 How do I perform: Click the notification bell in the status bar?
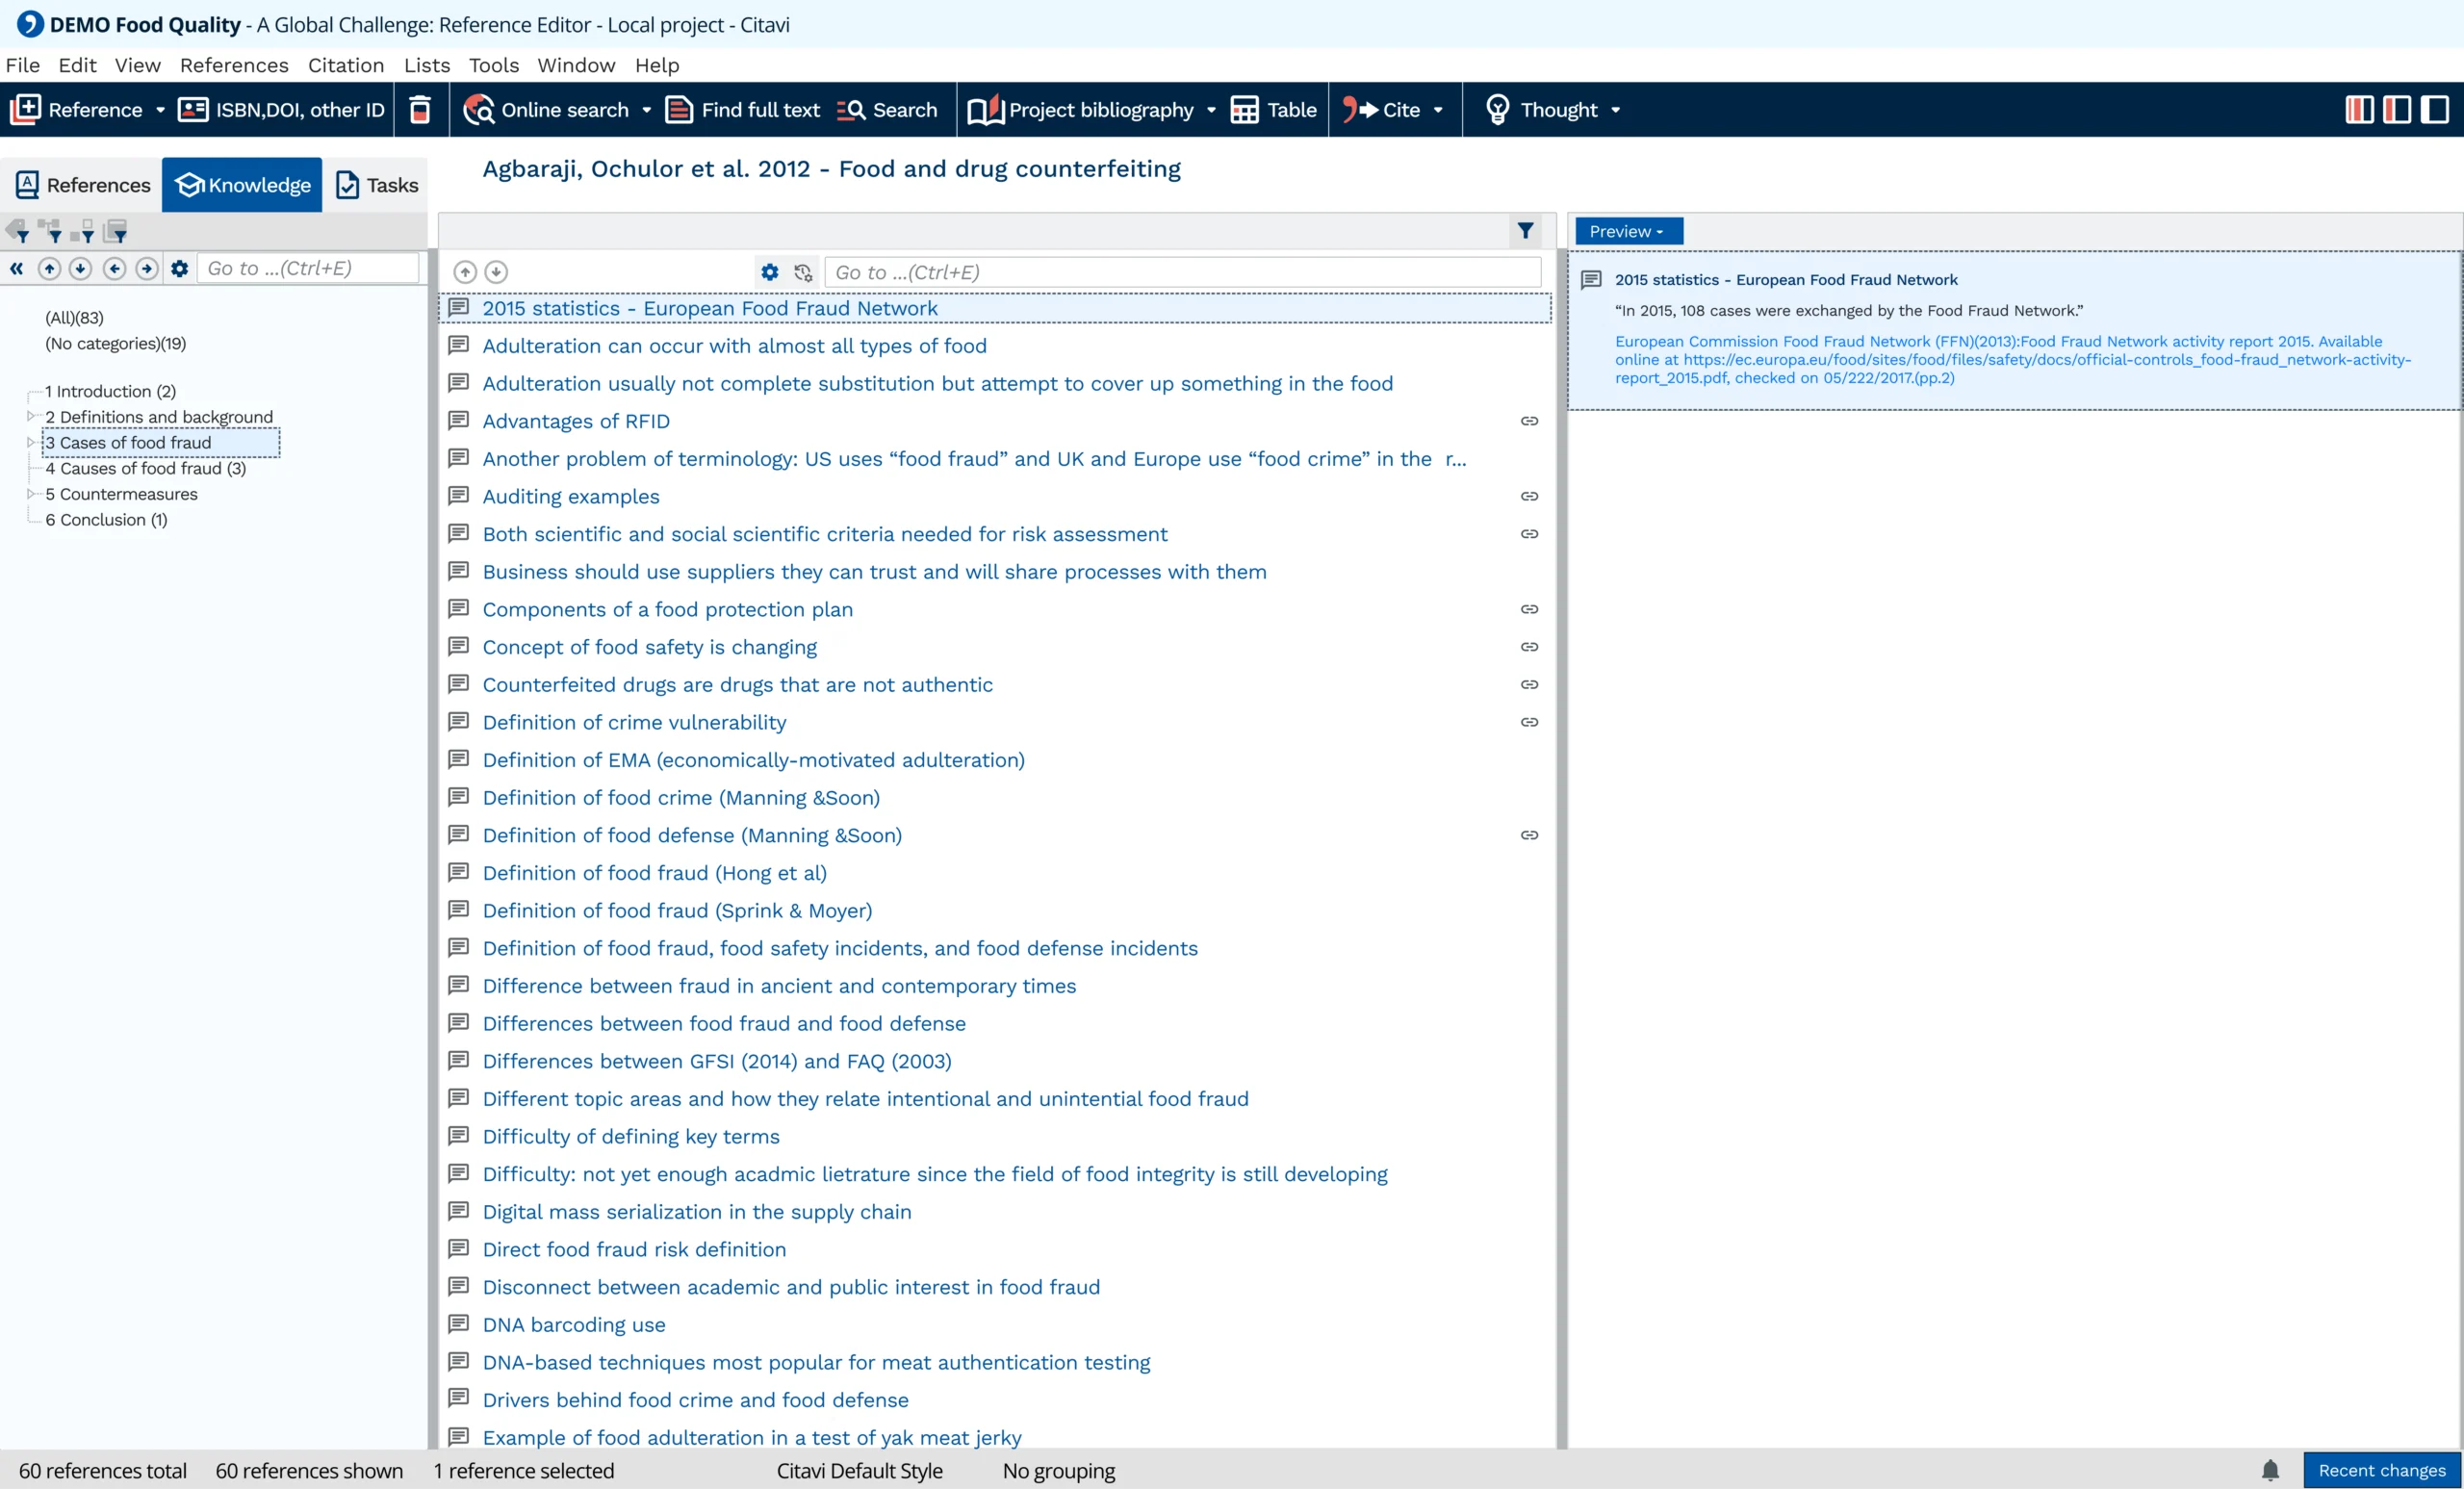(x=2270, y=1470)
